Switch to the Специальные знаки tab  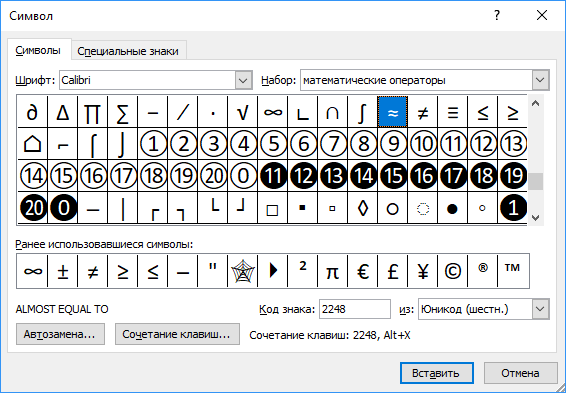(128, 51)
